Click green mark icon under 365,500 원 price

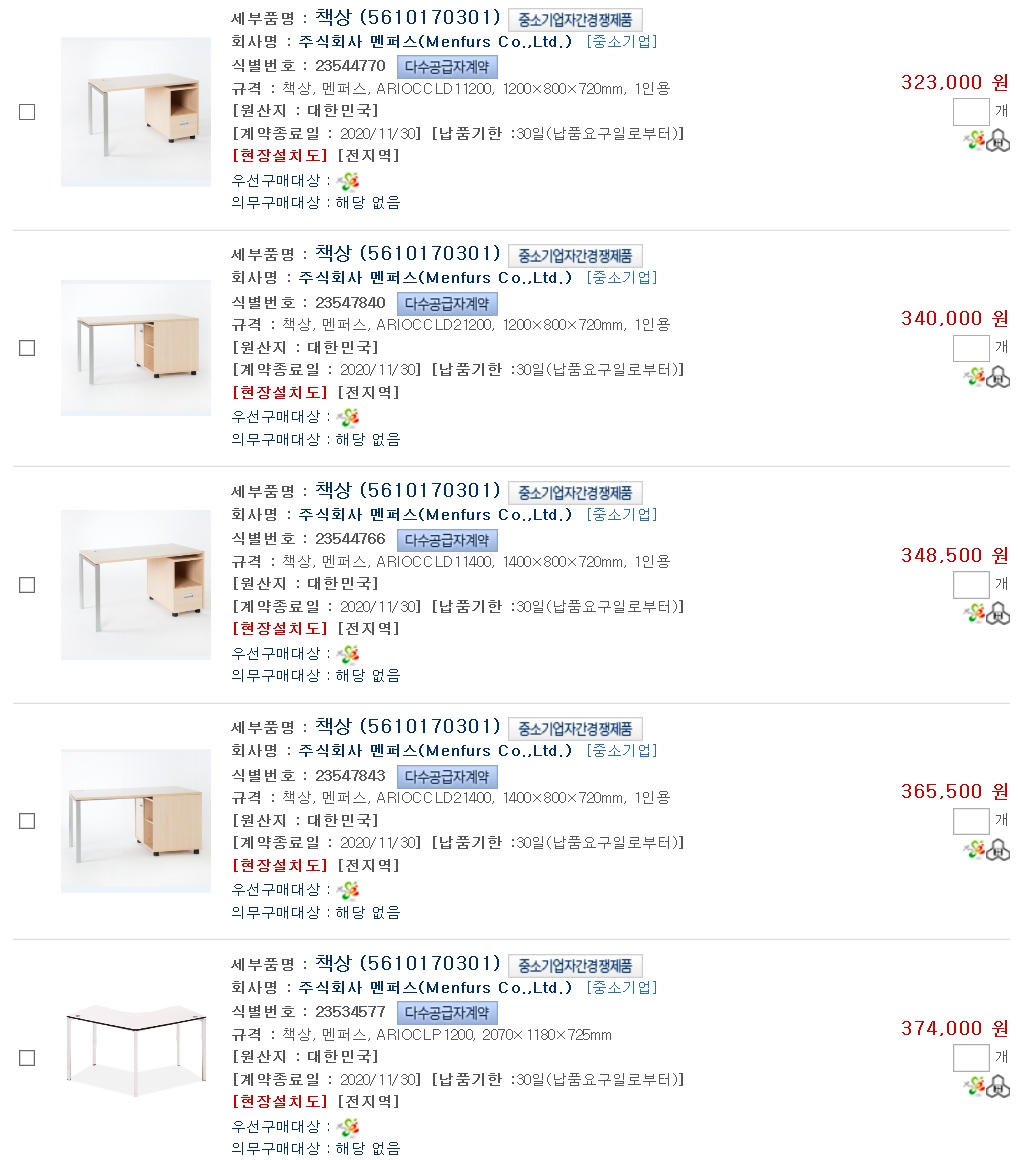coord(974,850)
